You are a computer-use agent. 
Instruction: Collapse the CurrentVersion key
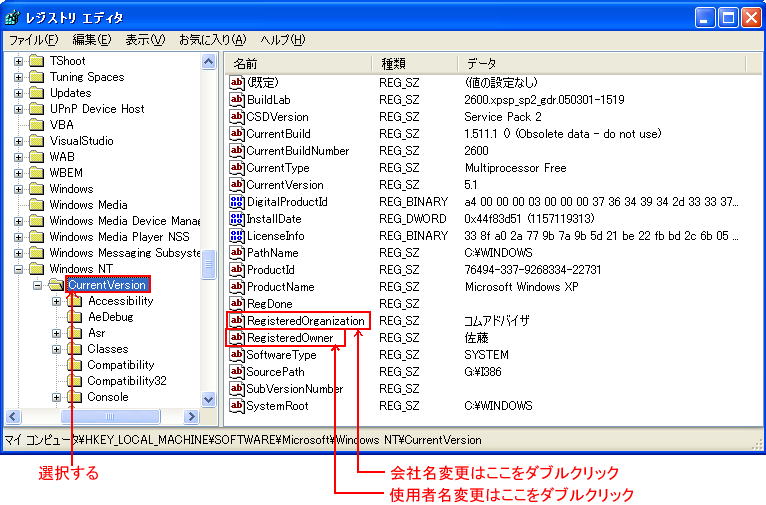click(38, 285)
